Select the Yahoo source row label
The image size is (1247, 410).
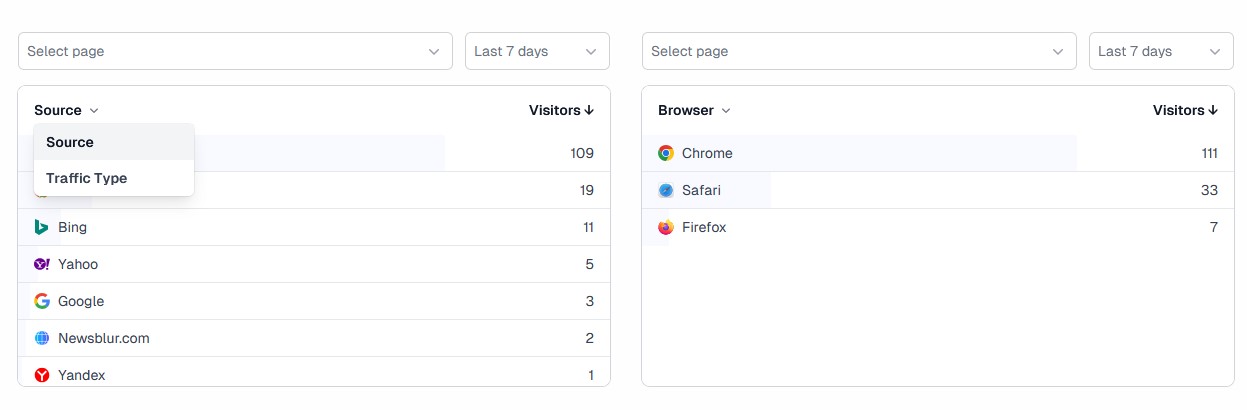78,264
